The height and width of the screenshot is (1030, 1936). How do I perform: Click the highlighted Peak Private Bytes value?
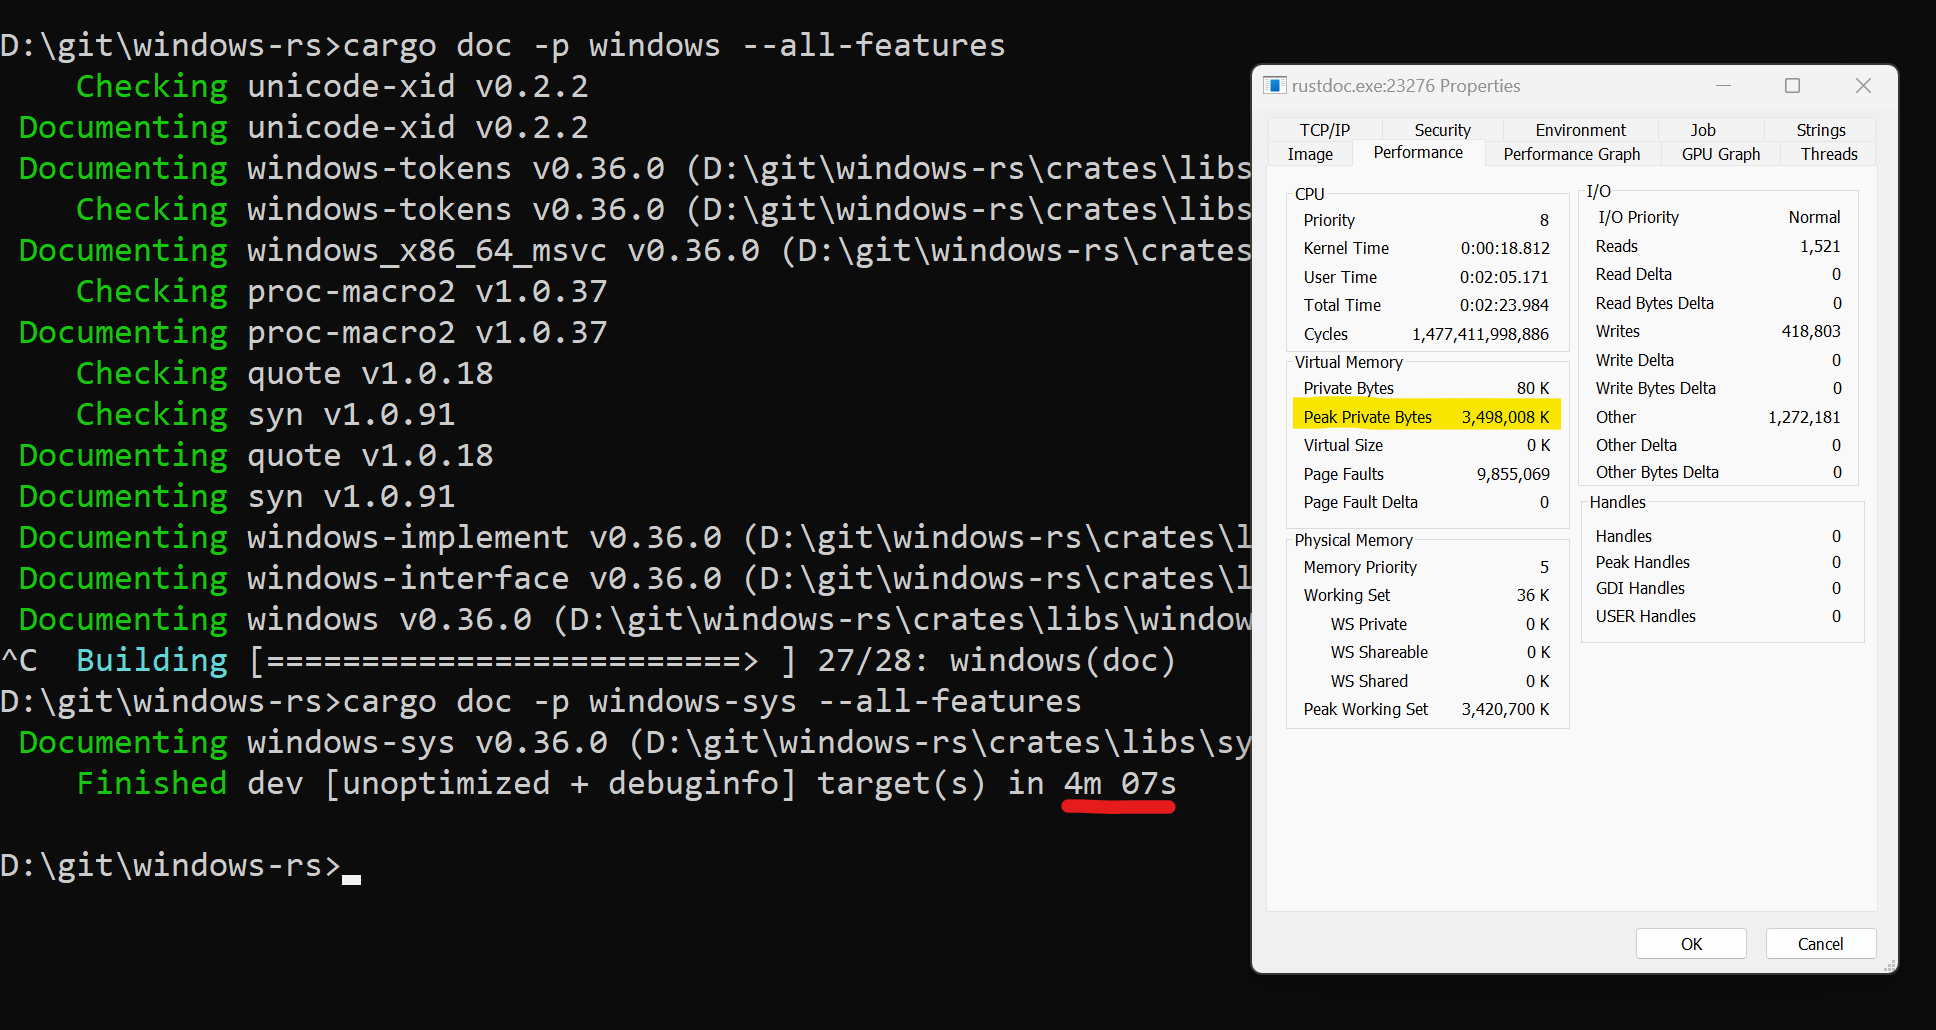point(1504,416)
